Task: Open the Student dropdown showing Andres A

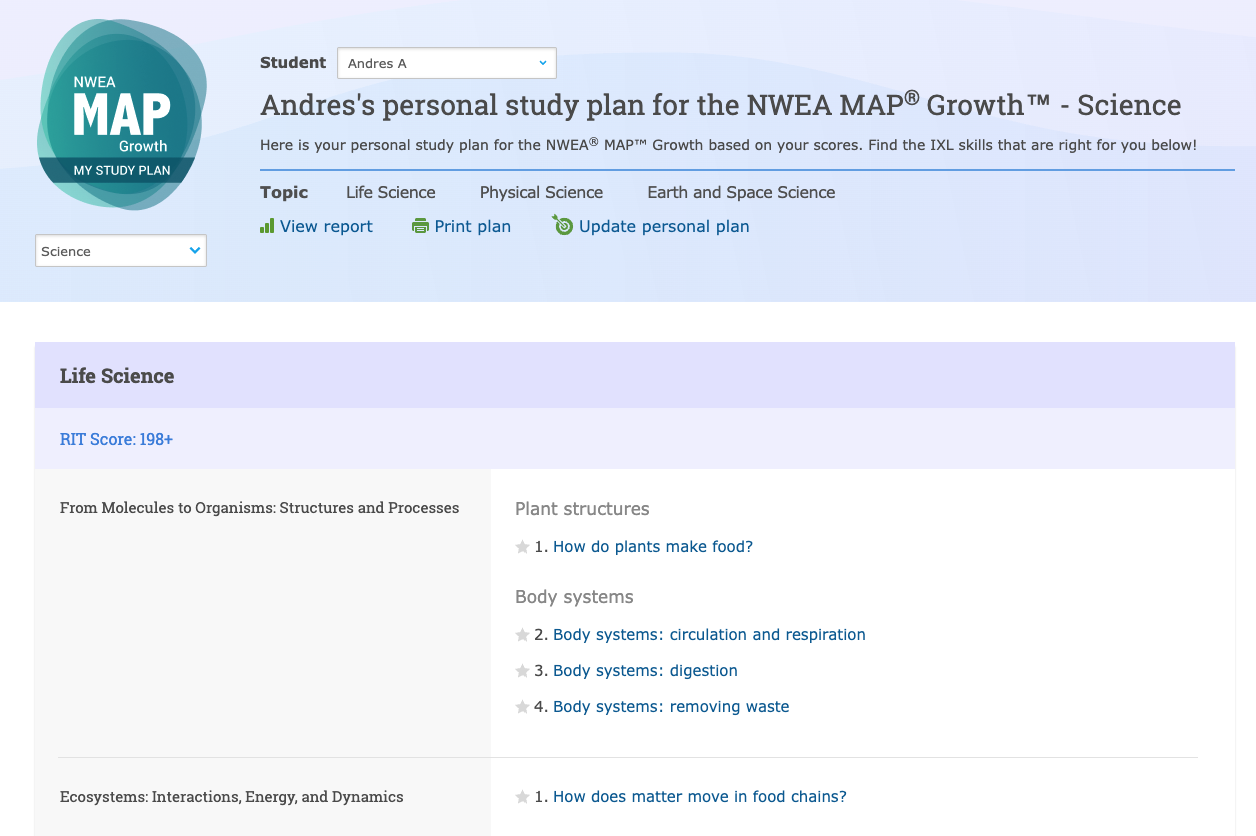Action: click(x=447, y=63)
